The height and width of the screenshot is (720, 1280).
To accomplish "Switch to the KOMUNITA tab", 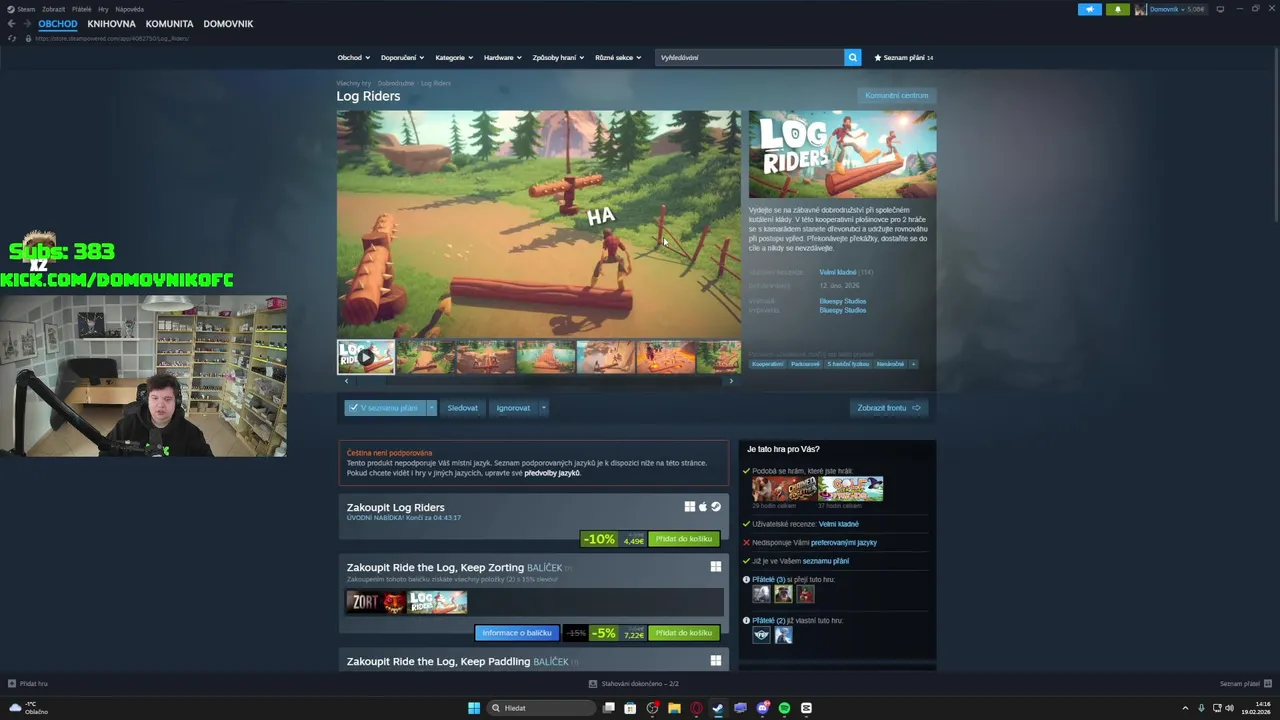I will pos(169,23).
